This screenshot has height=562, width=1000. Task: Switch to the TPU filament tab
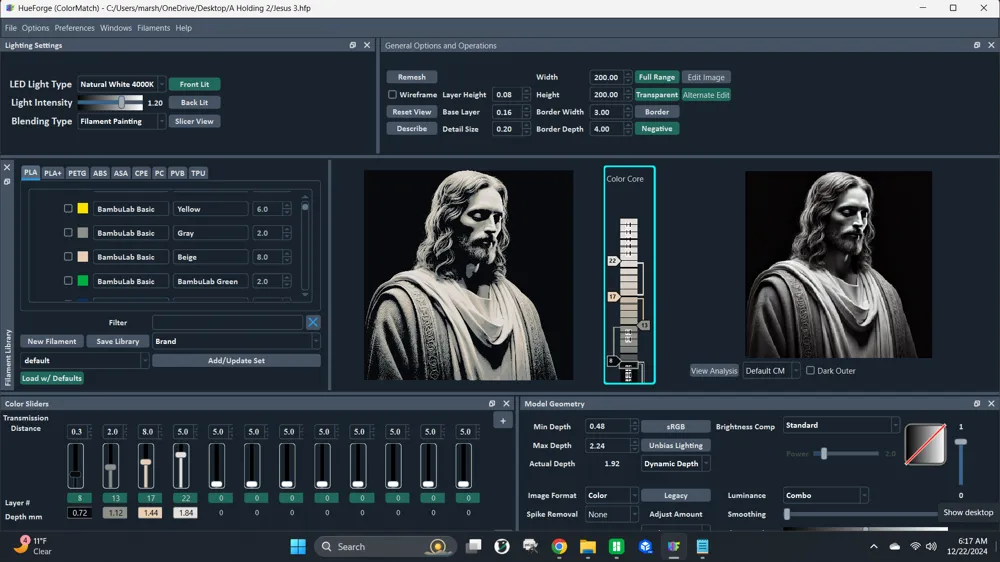click(x=198, y=173)
